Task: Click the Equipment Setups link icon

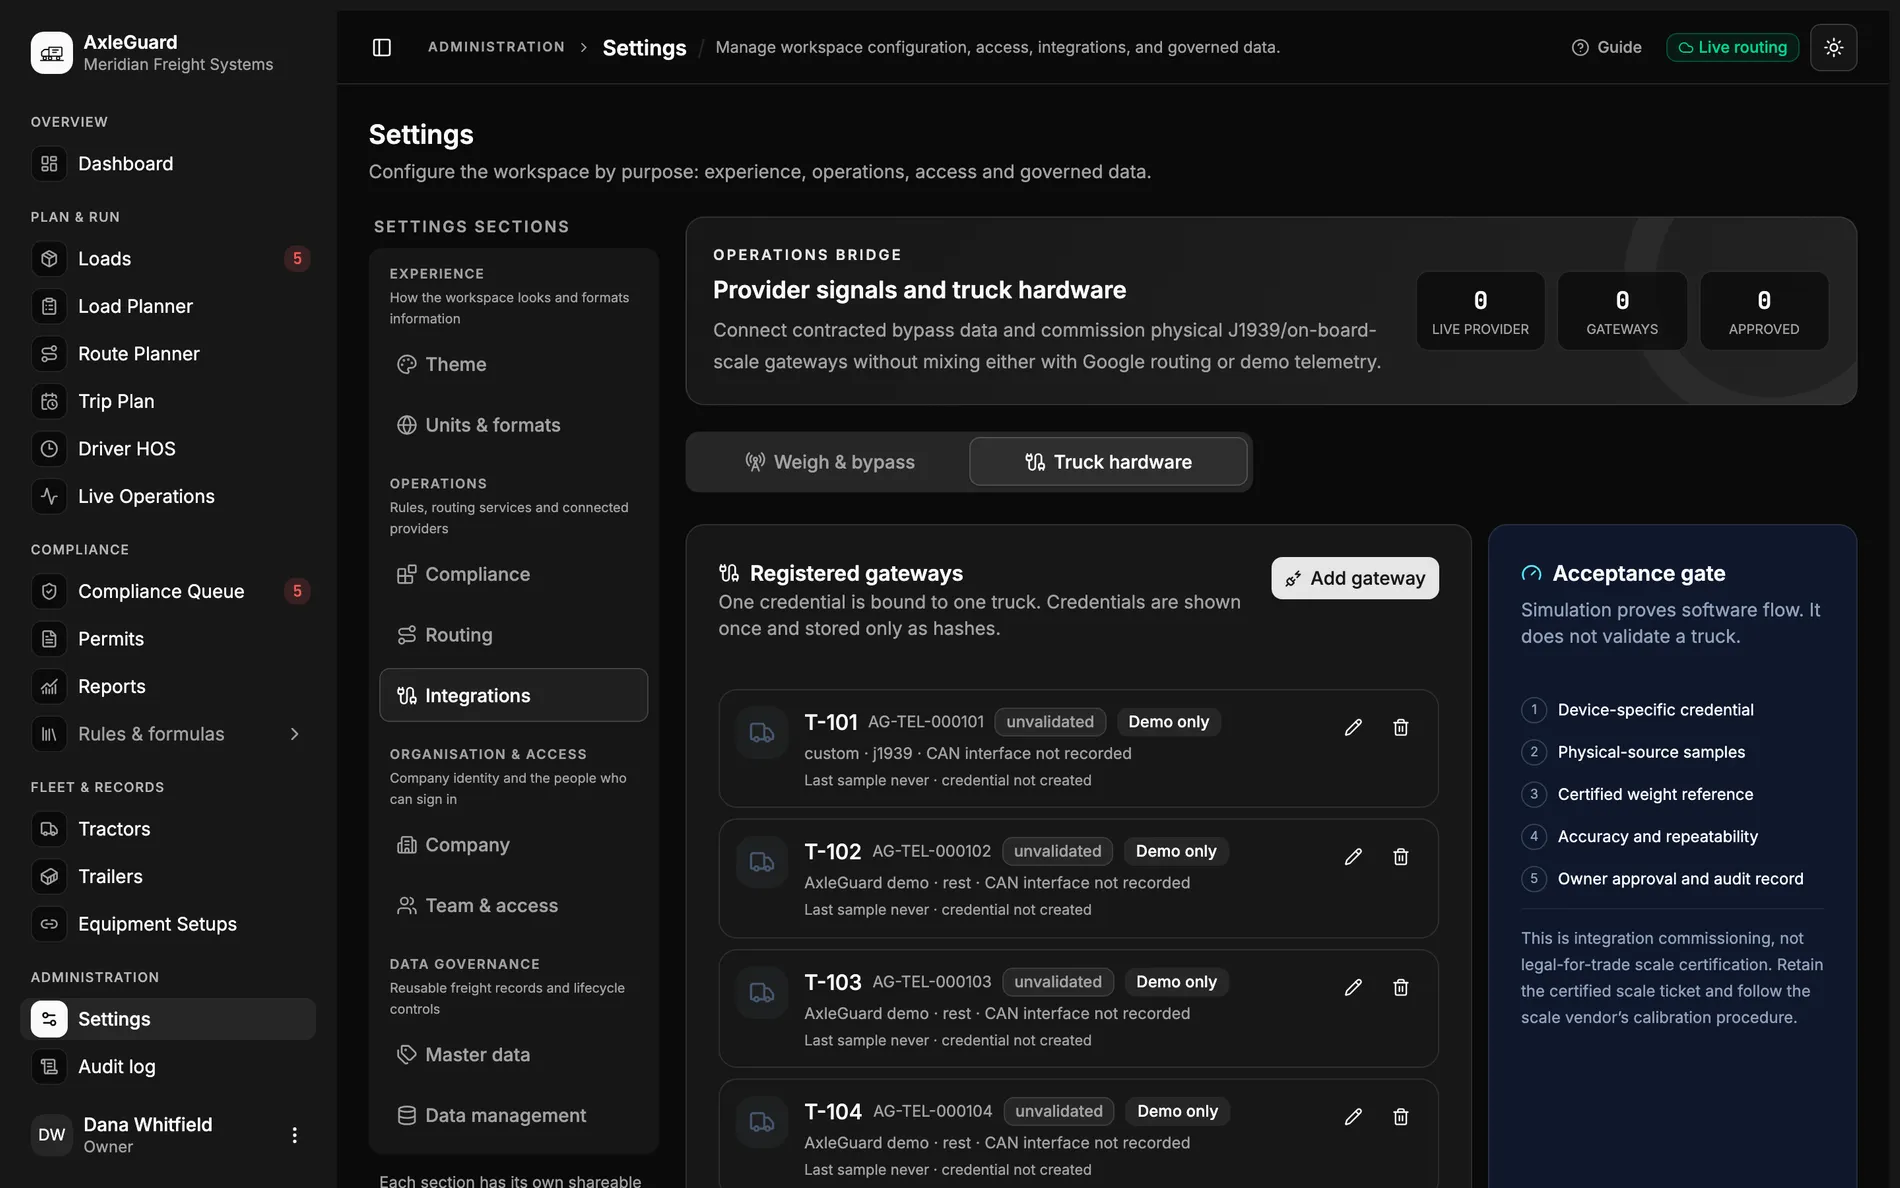Action: (49, 924)
